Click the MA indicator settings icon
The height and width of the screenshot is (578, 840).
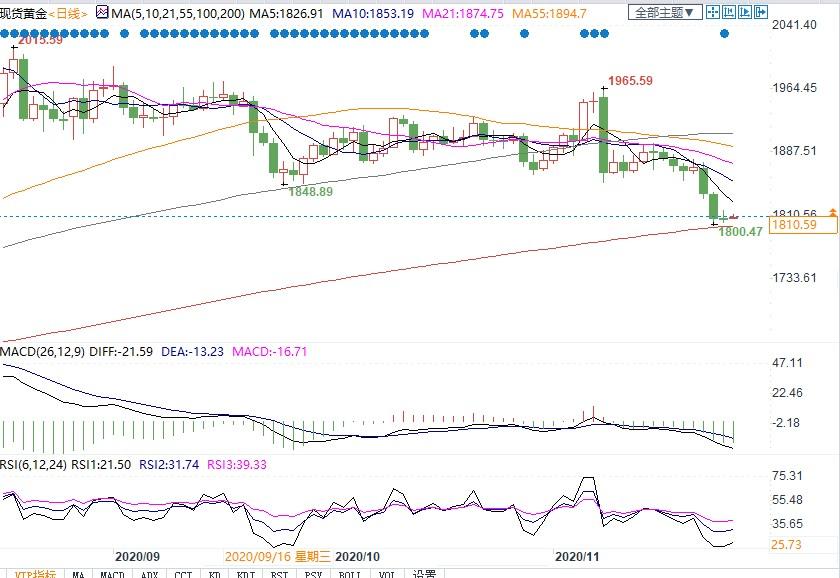[101, 13]
